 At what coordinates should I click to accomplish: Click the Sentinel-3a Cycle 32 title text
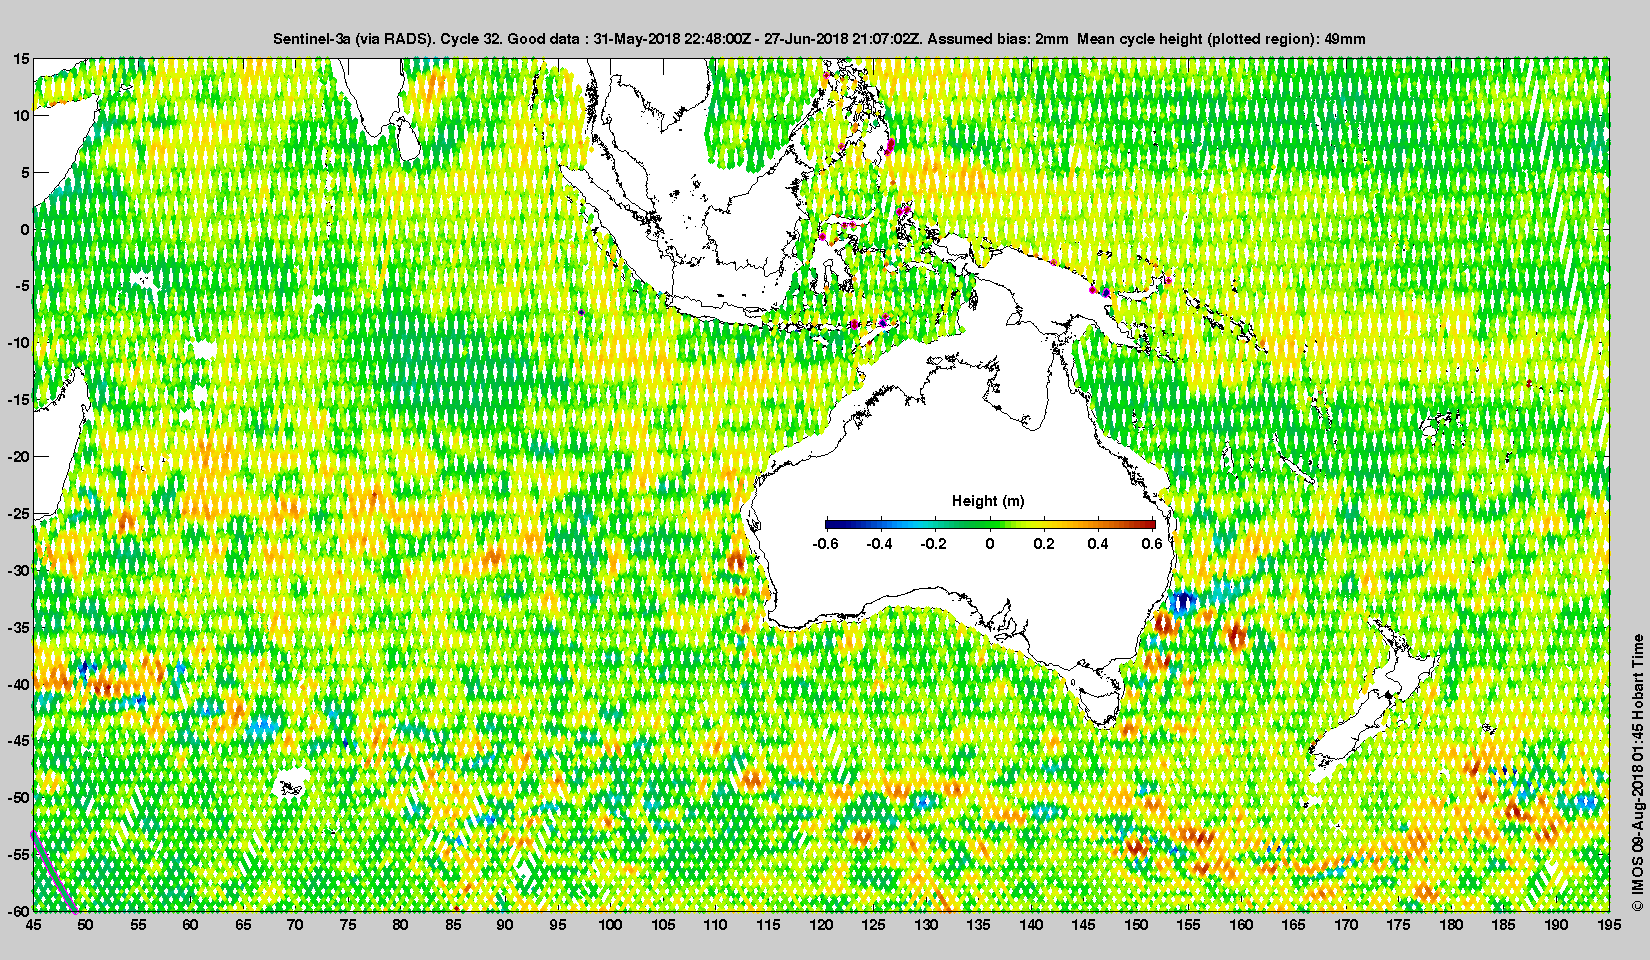pyautogui.click(x=819, y=39)
